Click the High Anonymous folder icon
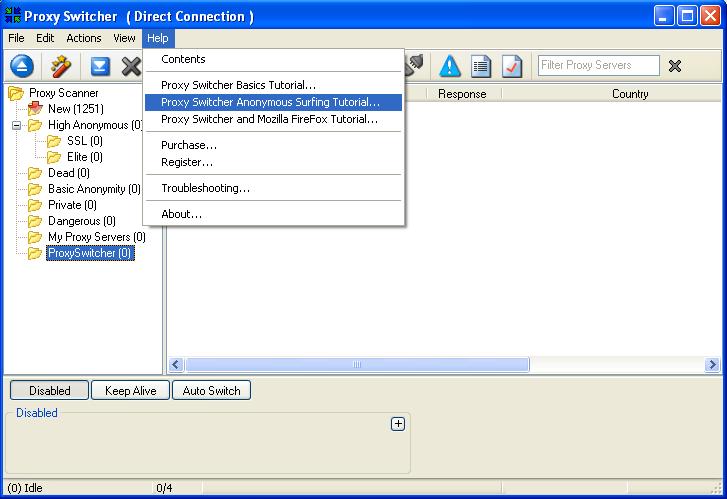The width and height of the screenshot is (727, 499). pyautogui.click(x=35, y=125)
